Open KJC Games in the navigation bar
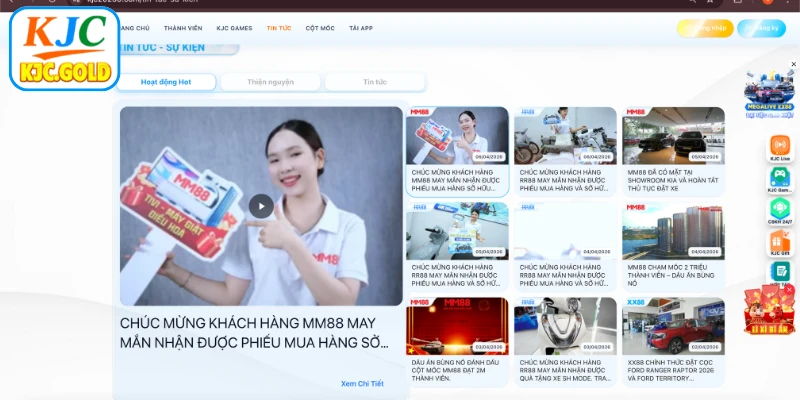The image size is (800, 400). click(234, 28)
